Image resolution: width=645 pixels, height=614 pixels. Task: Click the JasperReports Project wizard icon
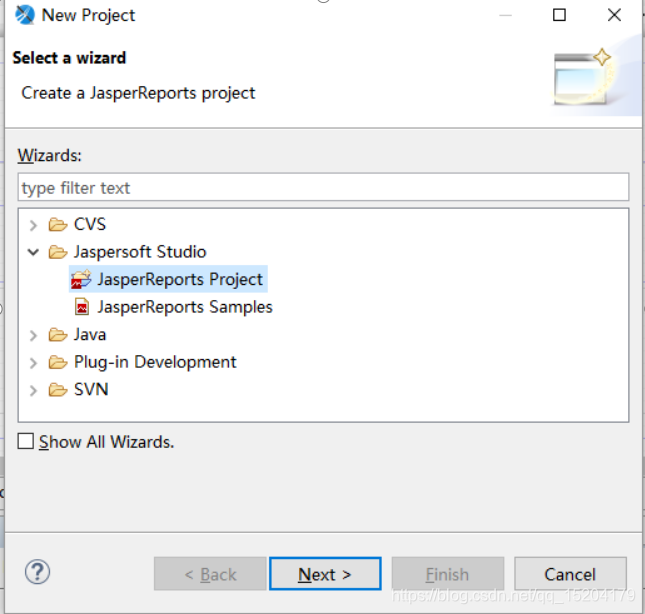click(x=81, y=279)
